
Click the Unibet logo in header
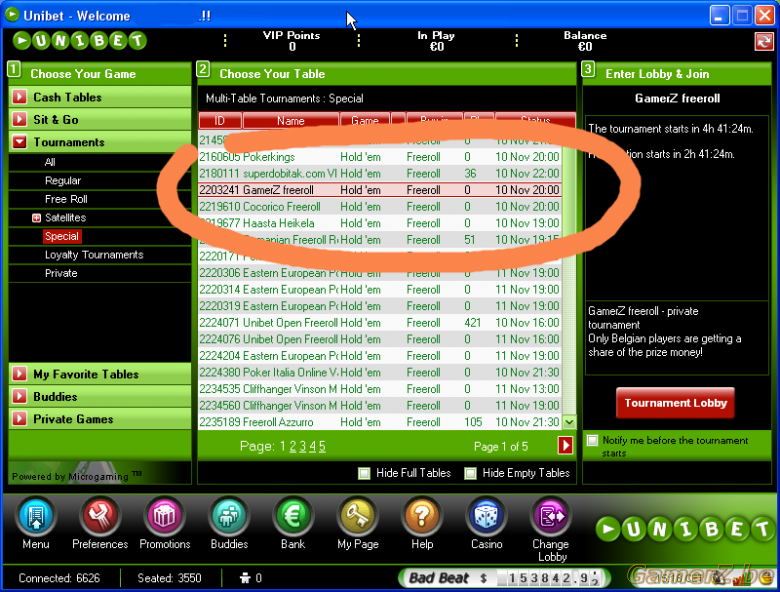pyautogui.click(x=80, y=41)
